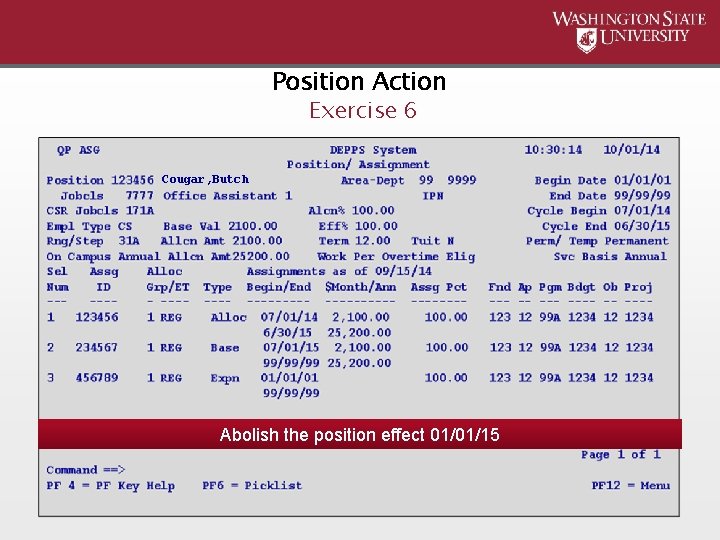720x540 pixels.
Task: Click the Begin Date 01/01/01 value
Action: (x=642, y=180)
